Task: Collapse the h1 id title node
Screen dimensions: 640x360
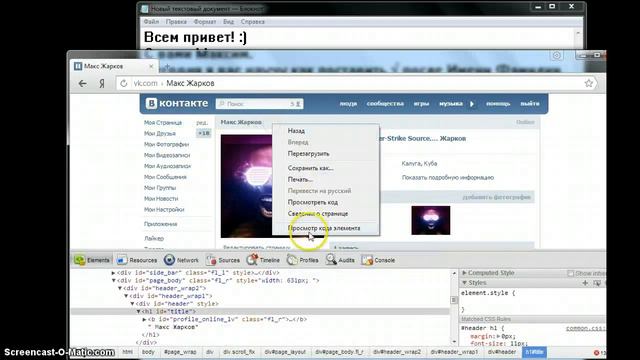Action: (139, 311)
